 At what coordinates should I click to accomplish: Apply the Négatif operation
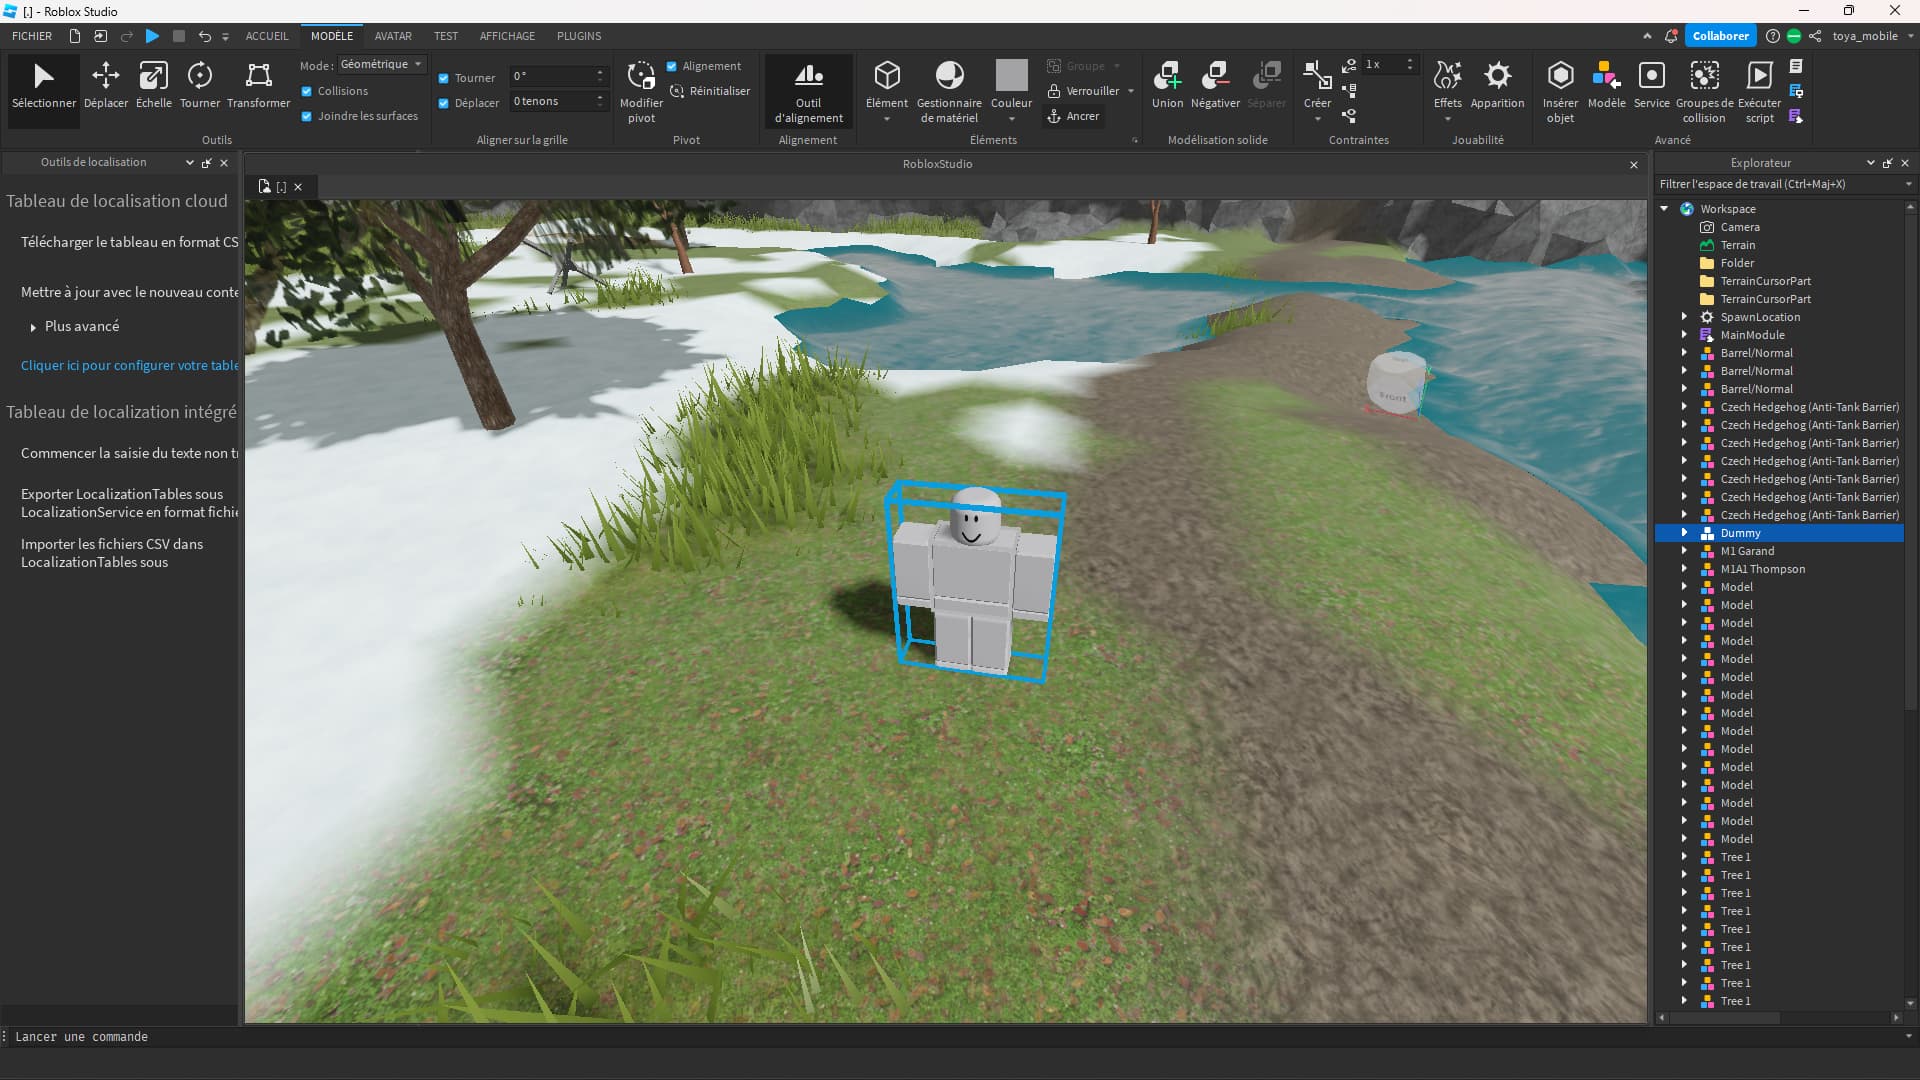(1215, 86)
